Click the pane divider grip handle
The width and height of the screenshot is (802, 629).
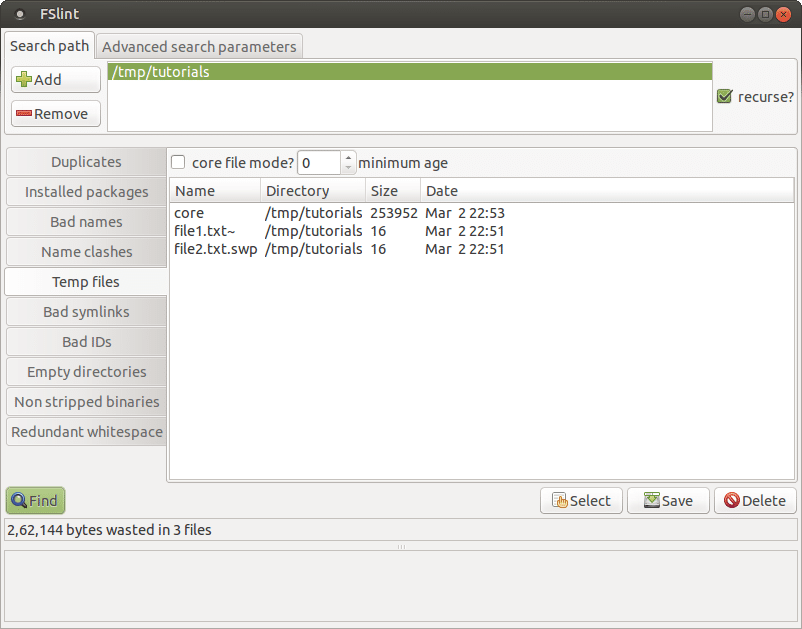[402, 547]
